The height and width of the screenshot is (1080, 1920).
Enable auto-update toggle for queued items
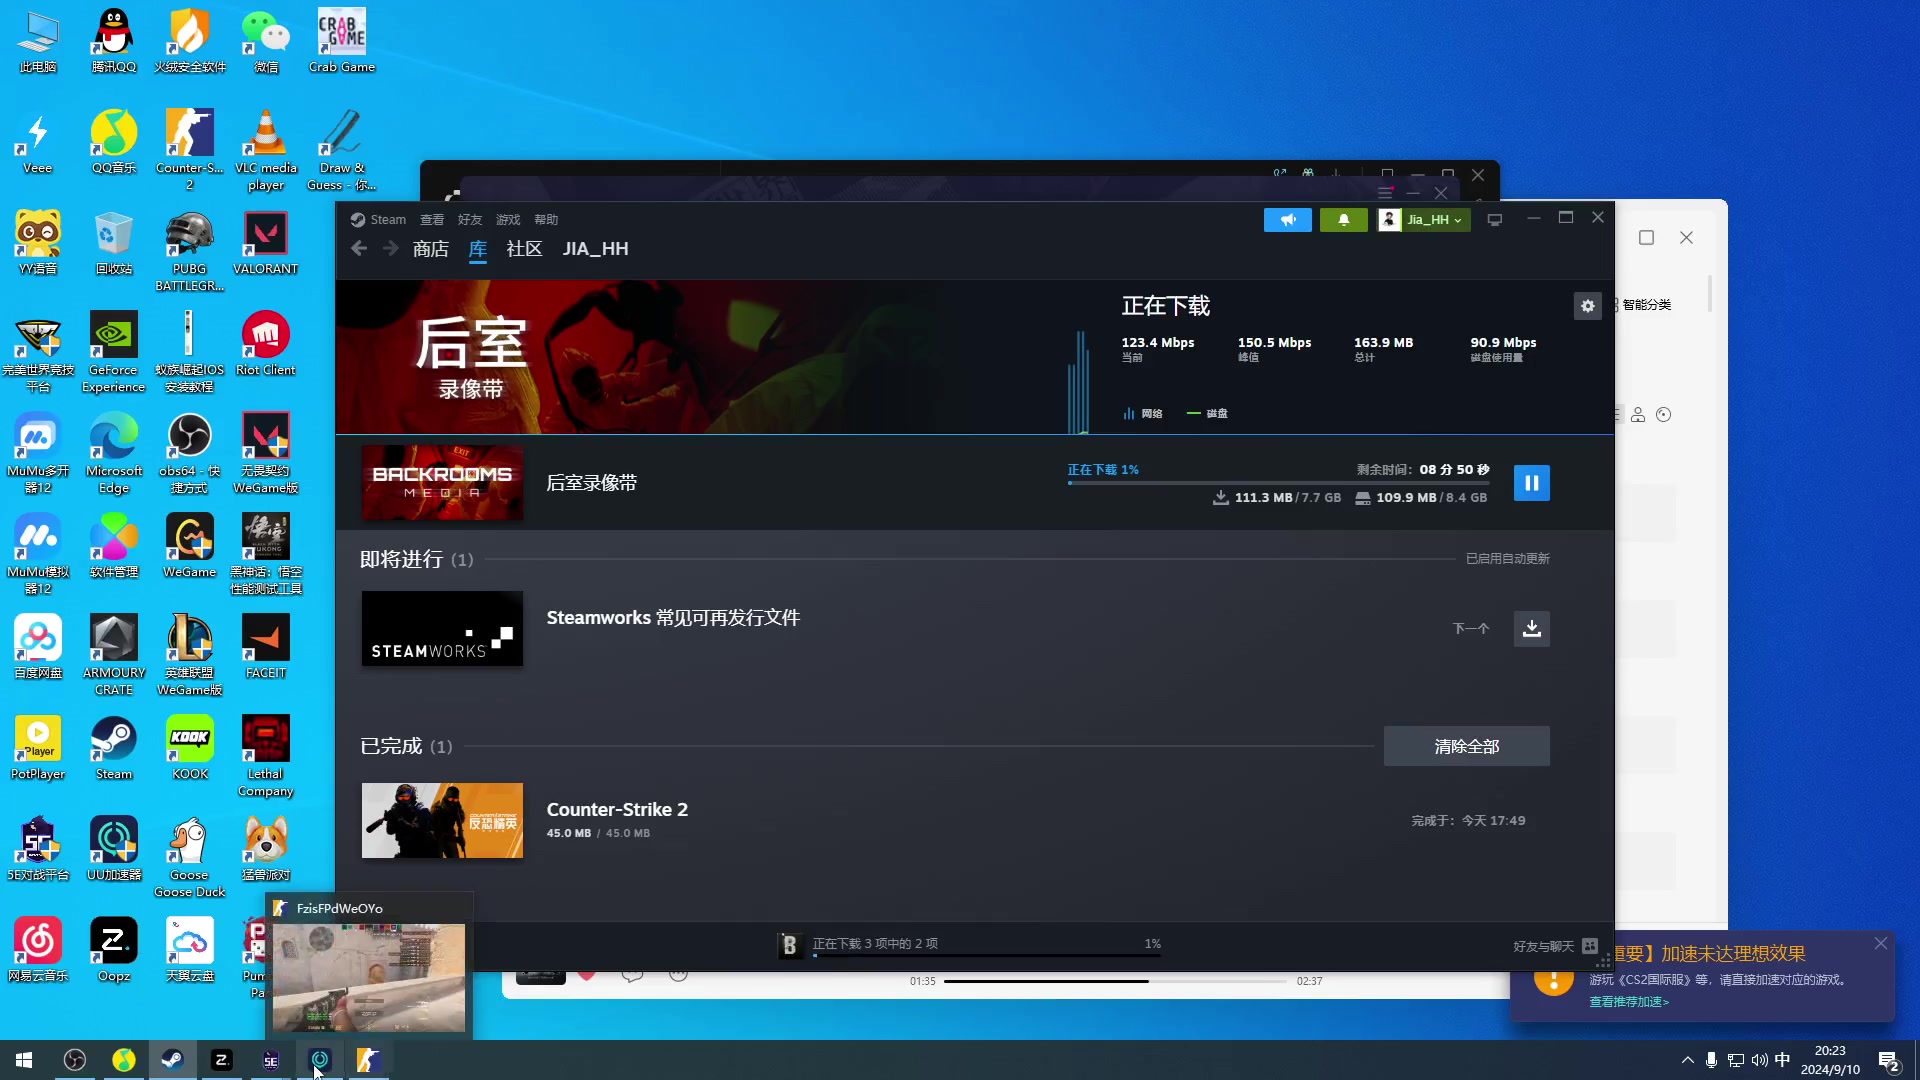coord(1507,558)
